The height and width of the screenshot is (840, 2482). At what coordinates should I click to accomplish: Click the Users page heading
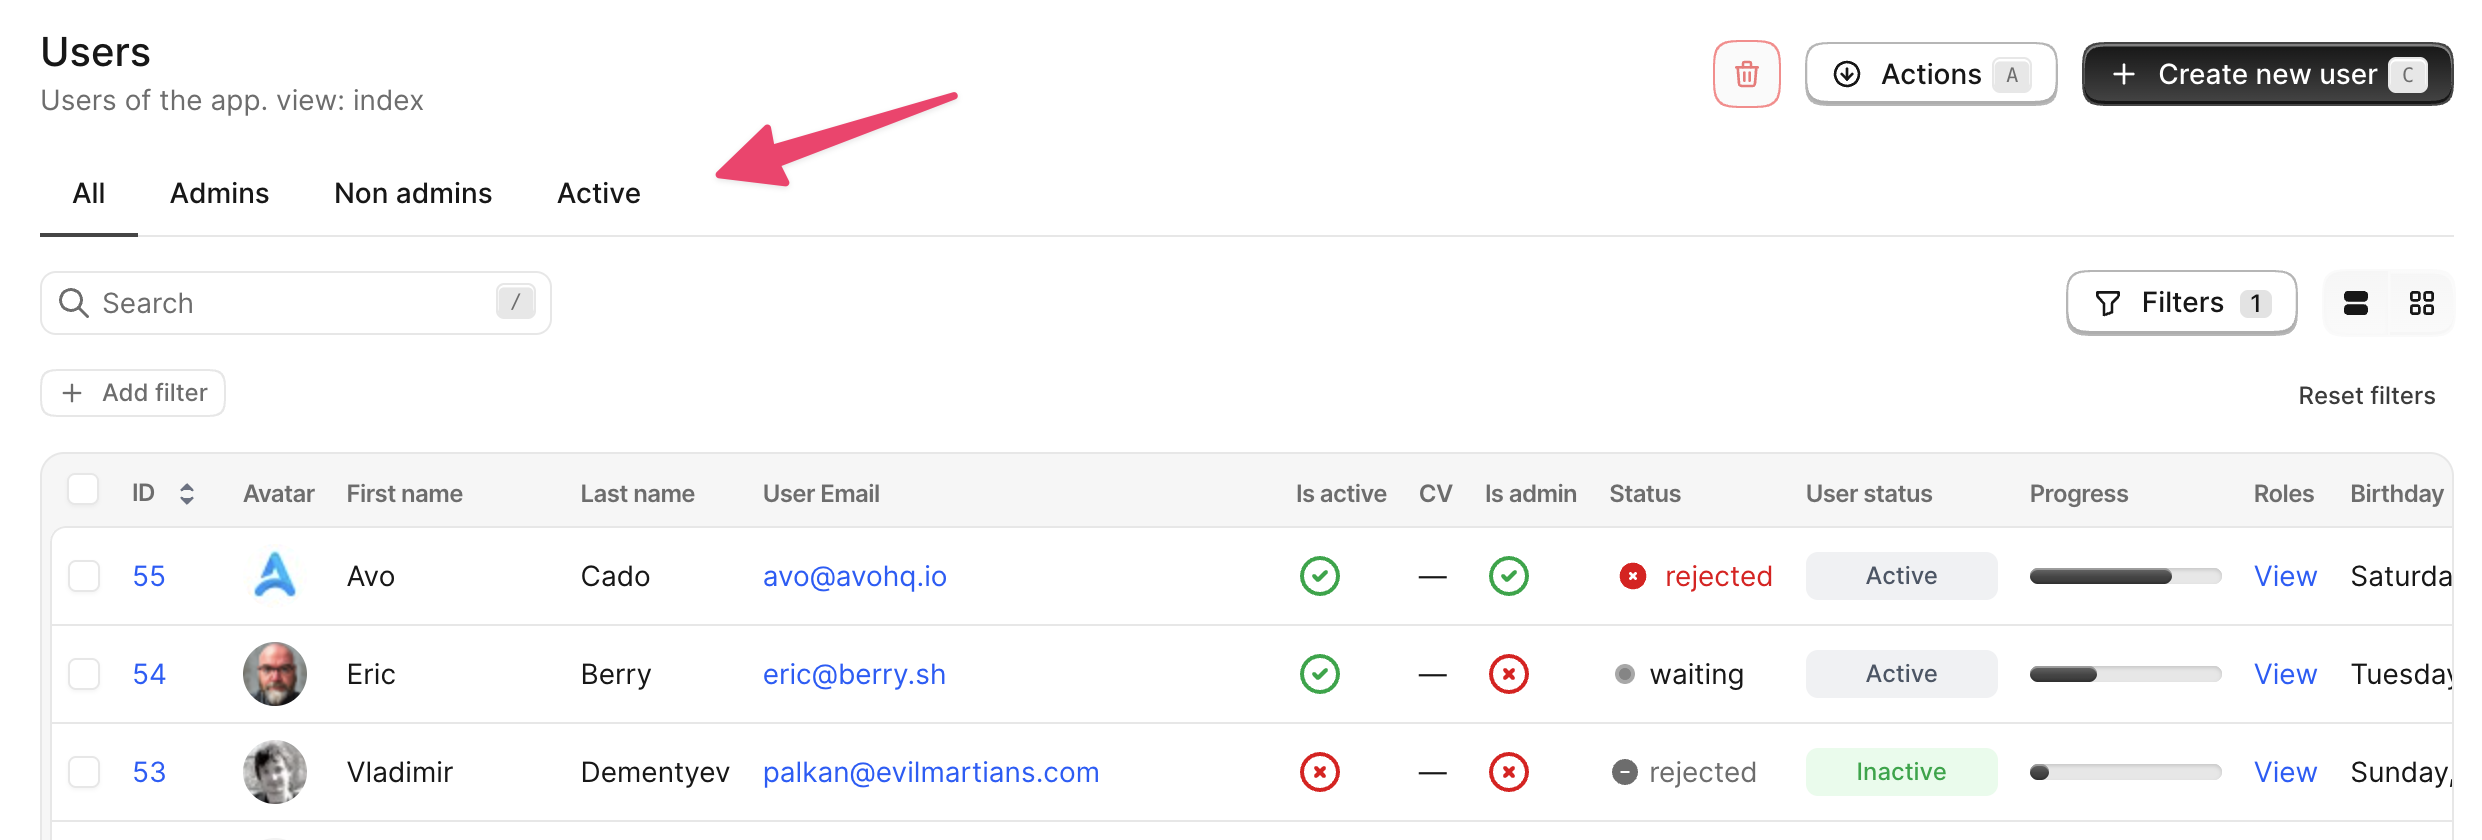point(95,52)
